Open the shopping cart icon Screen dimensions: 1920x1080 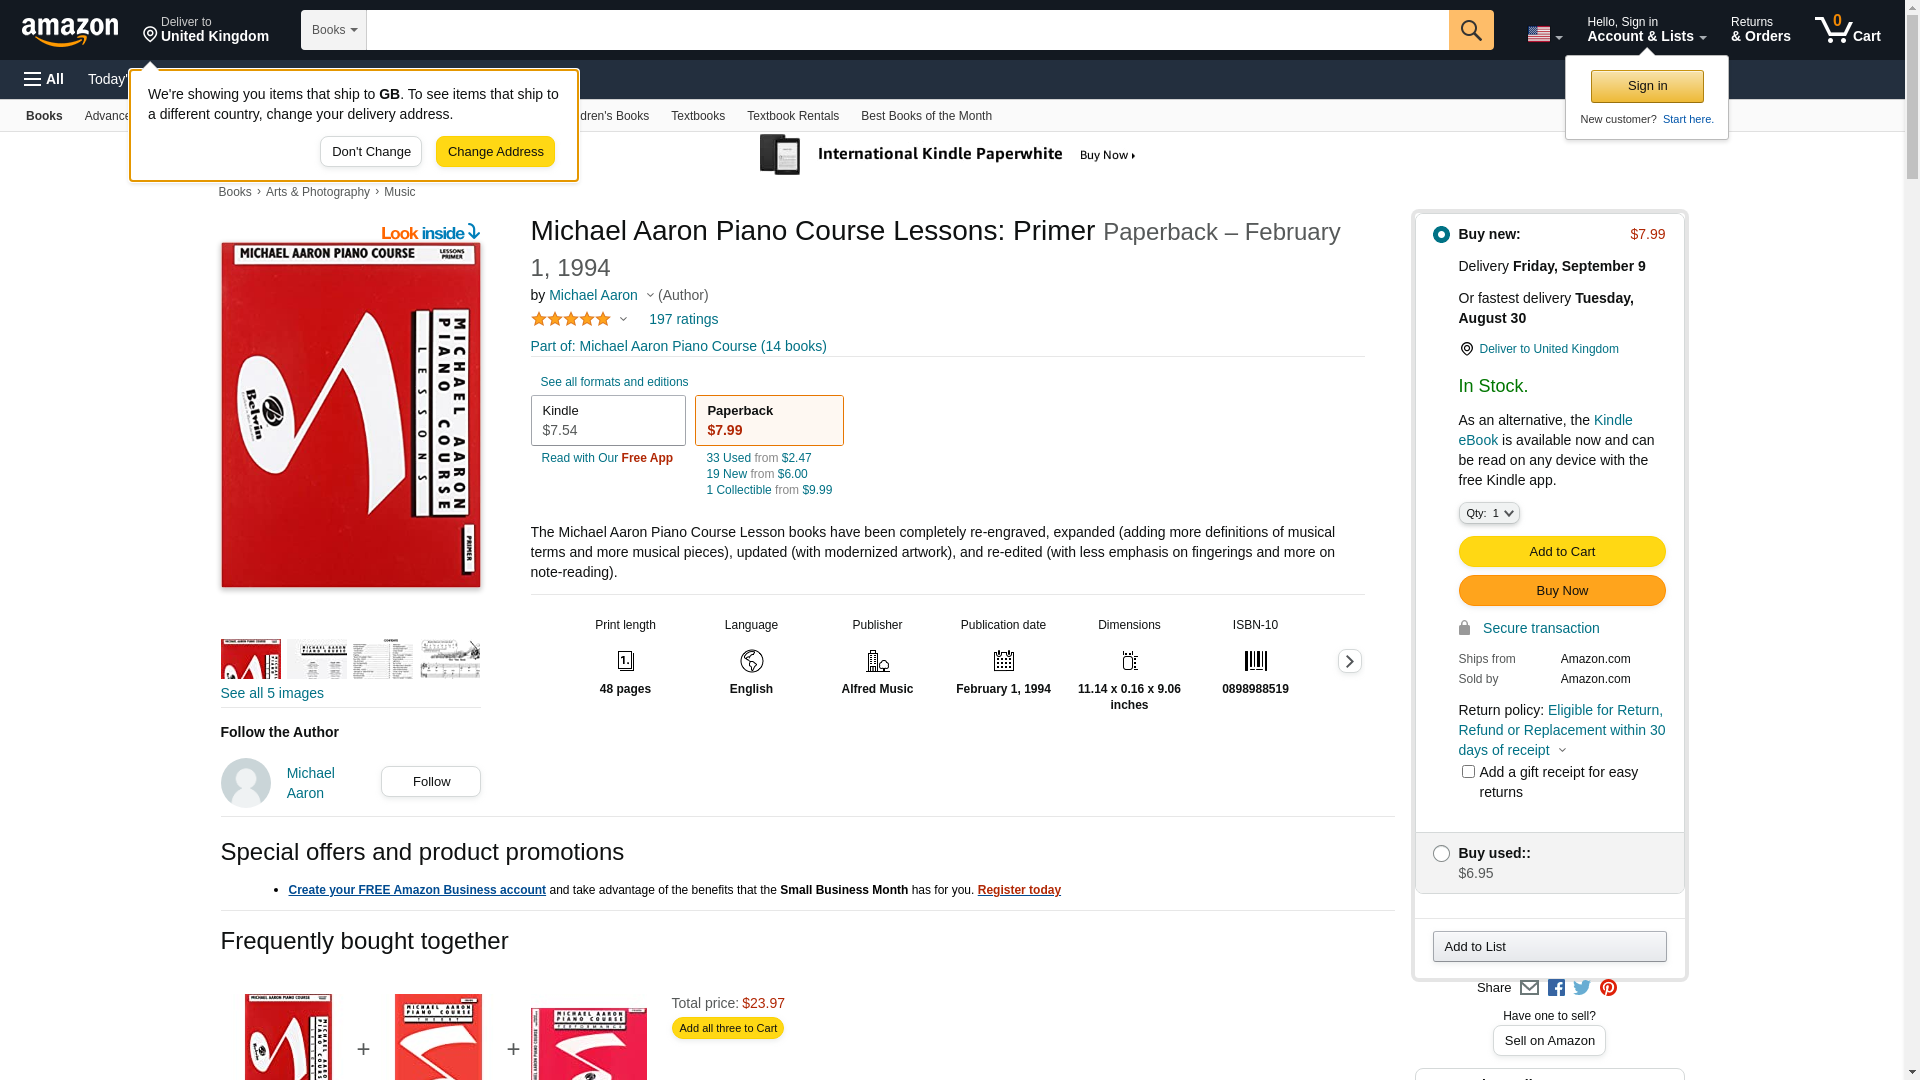pyautogui.click(x=1846, y=30)
